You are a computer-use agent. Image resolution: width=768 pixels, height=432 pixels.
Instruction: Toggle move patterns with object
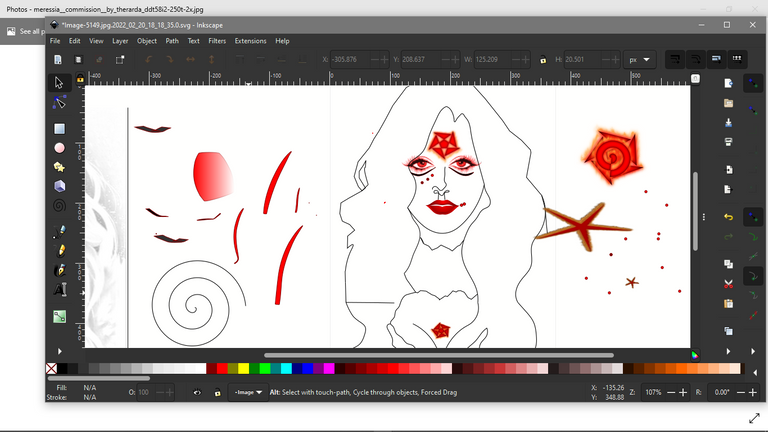coord(737,59)
